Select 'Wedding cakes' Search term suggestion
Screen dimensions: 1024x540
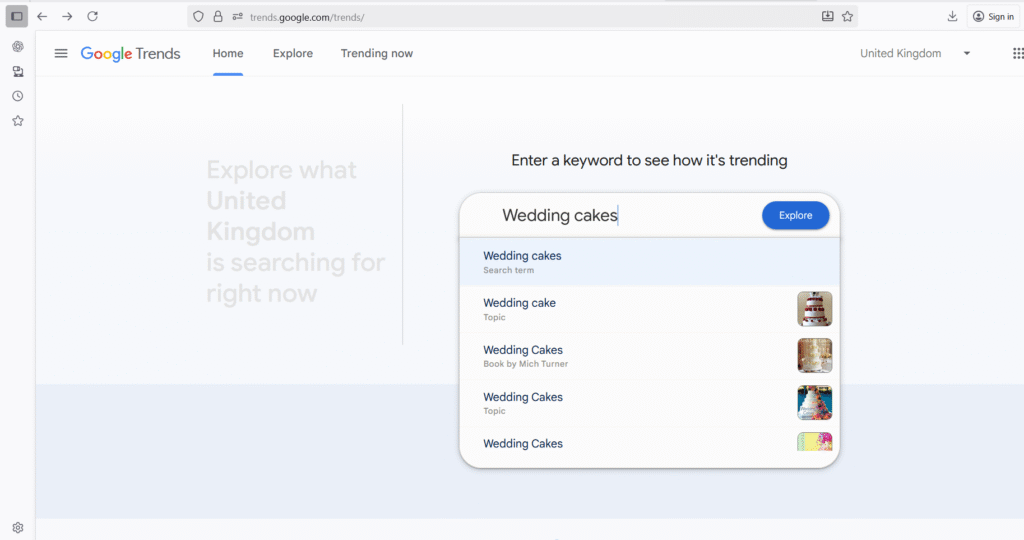649,262
